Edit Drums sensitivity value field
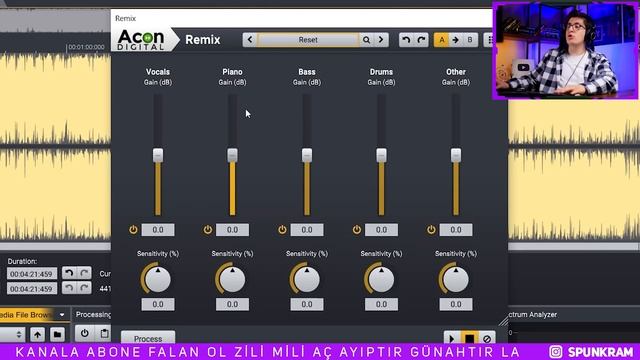 [381, 304]
